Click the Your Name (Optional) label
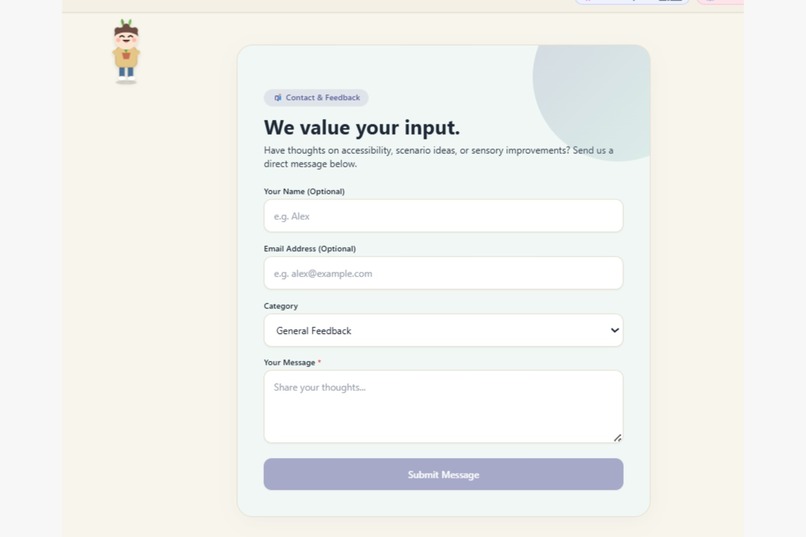The width and height of the screenshot is (806, 537). (x=304, y=191)
